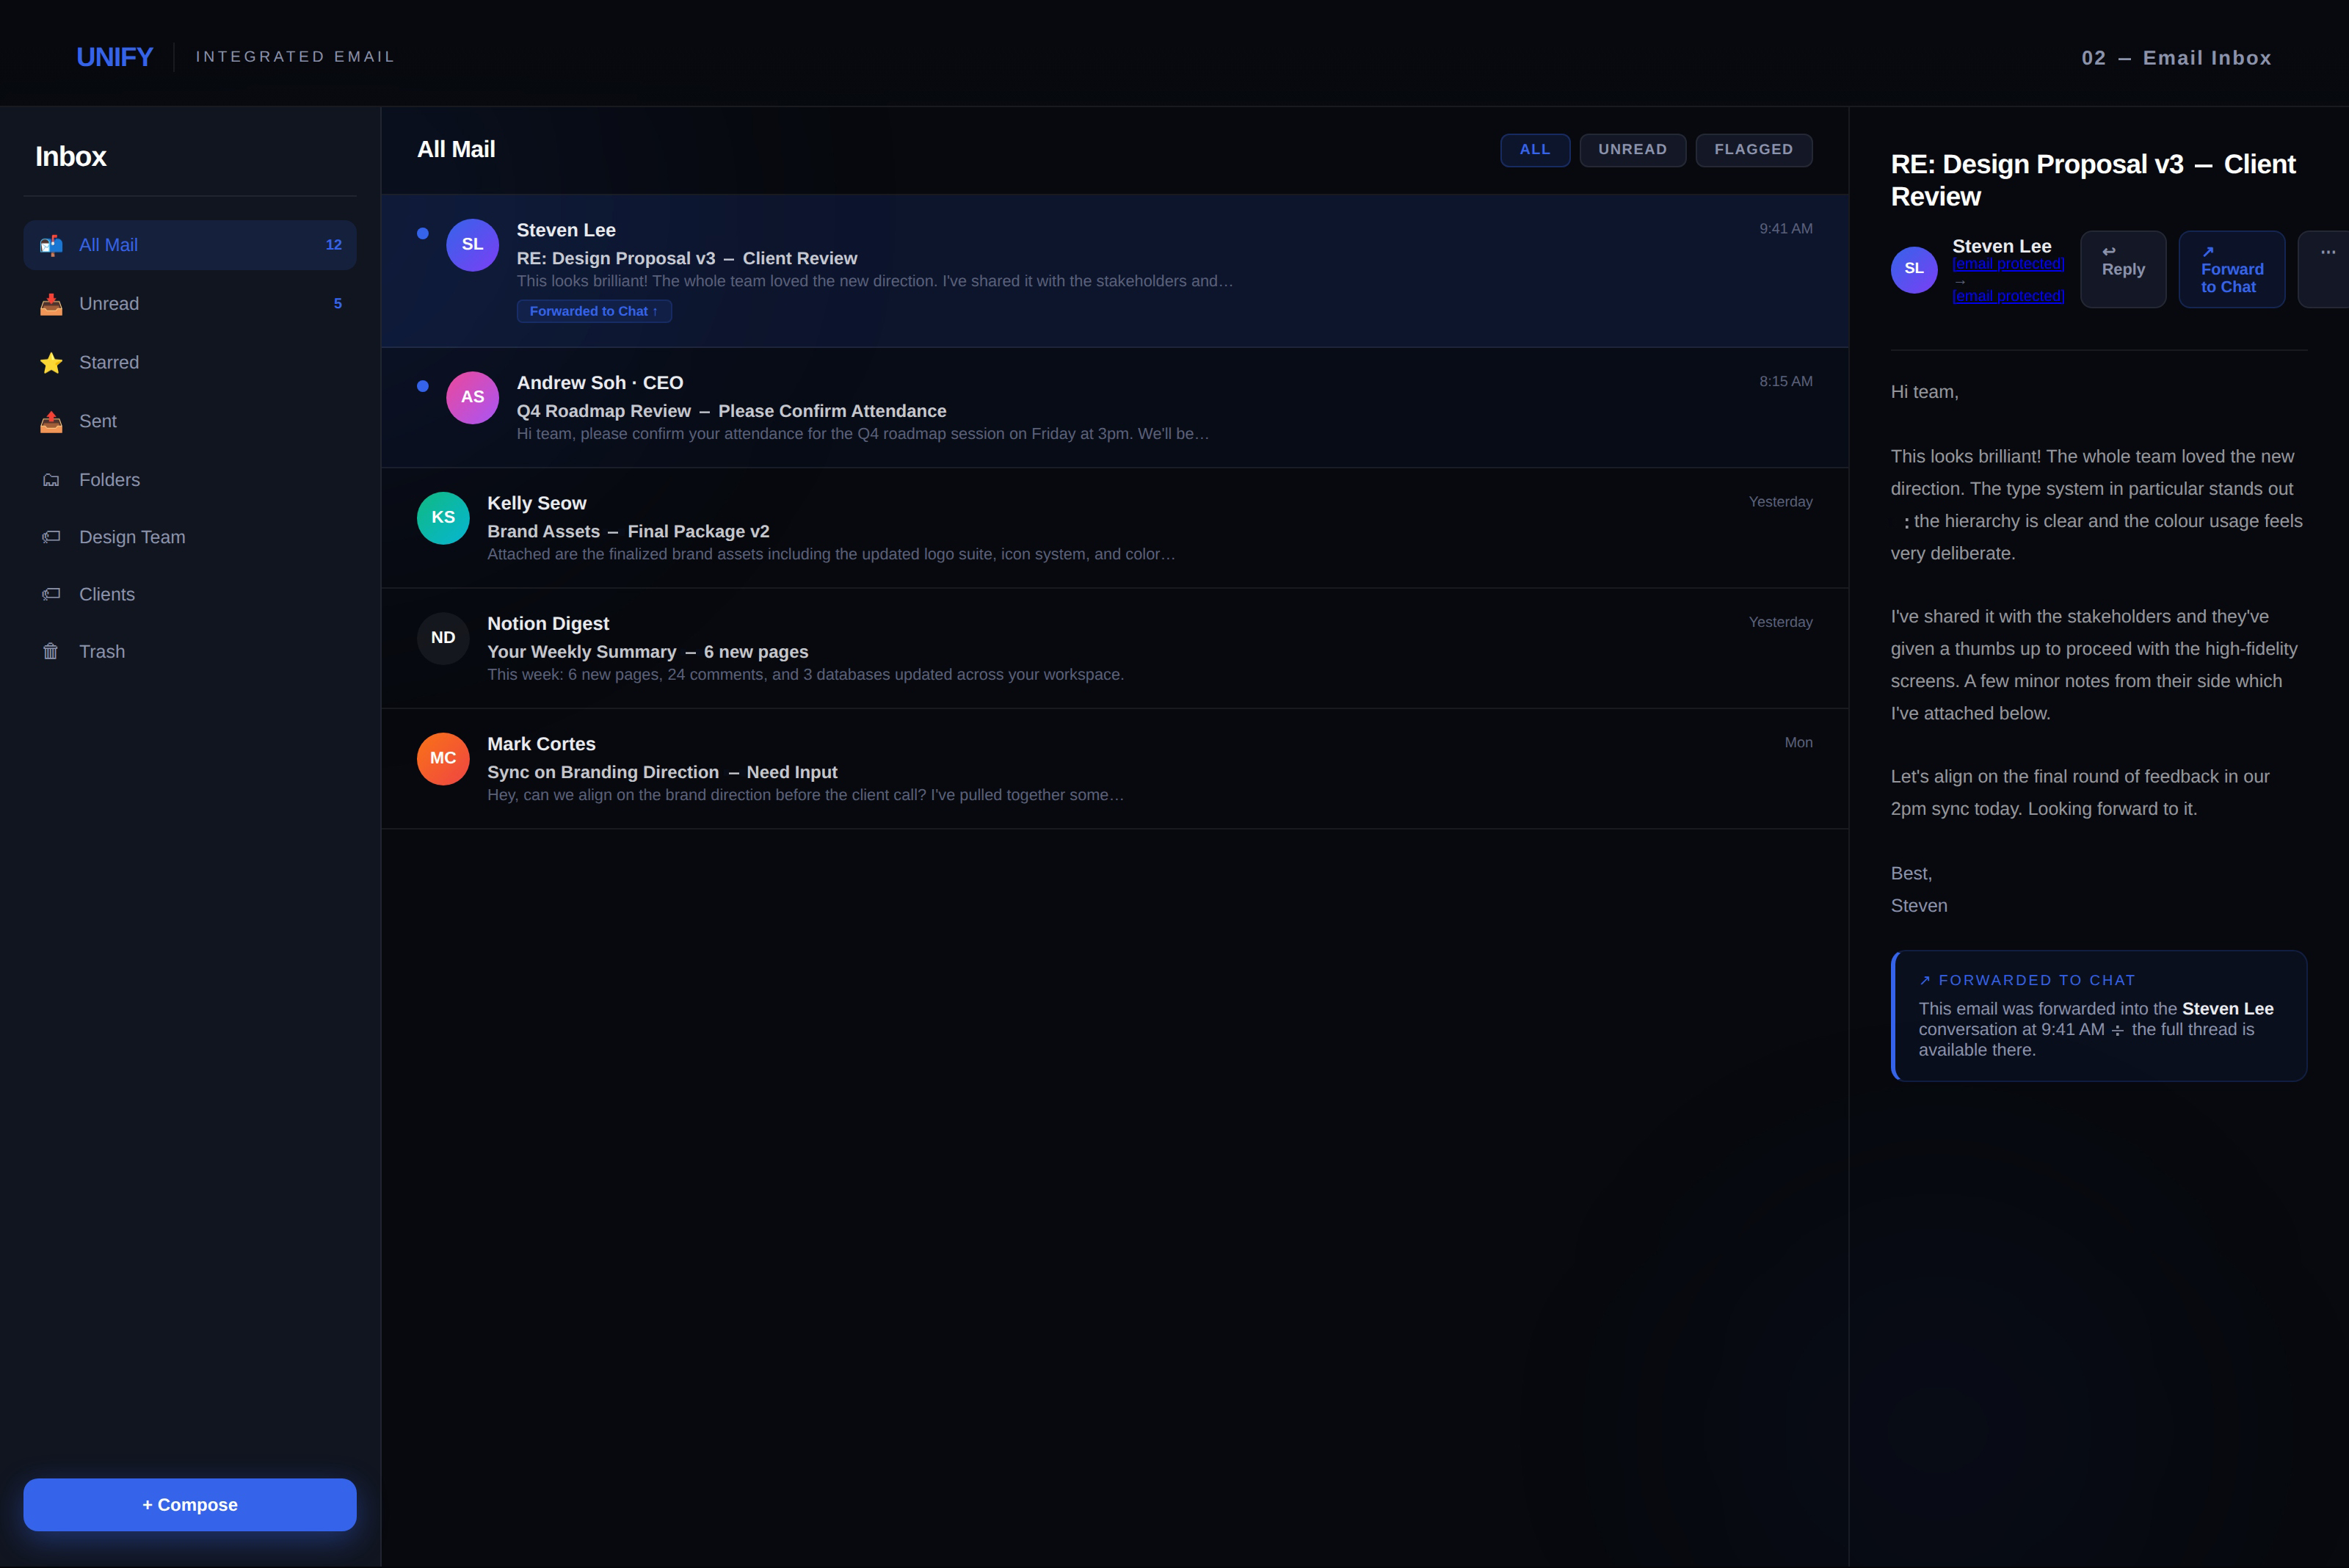Open the RE: Design Proposal v3 email in list
Image resolution: width=2349 pixels, height=1568 pixels.
click(1114, 271)
